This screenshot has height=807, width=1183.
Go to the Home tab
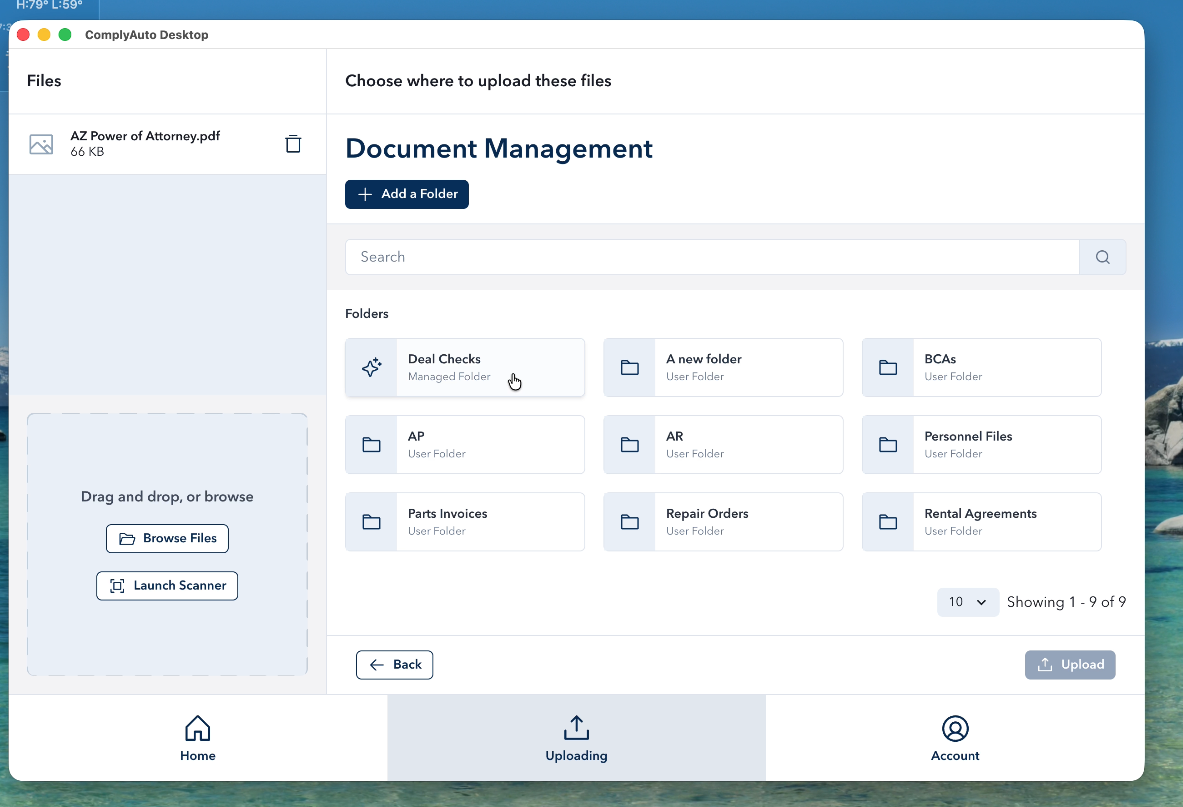click(198, 738)
